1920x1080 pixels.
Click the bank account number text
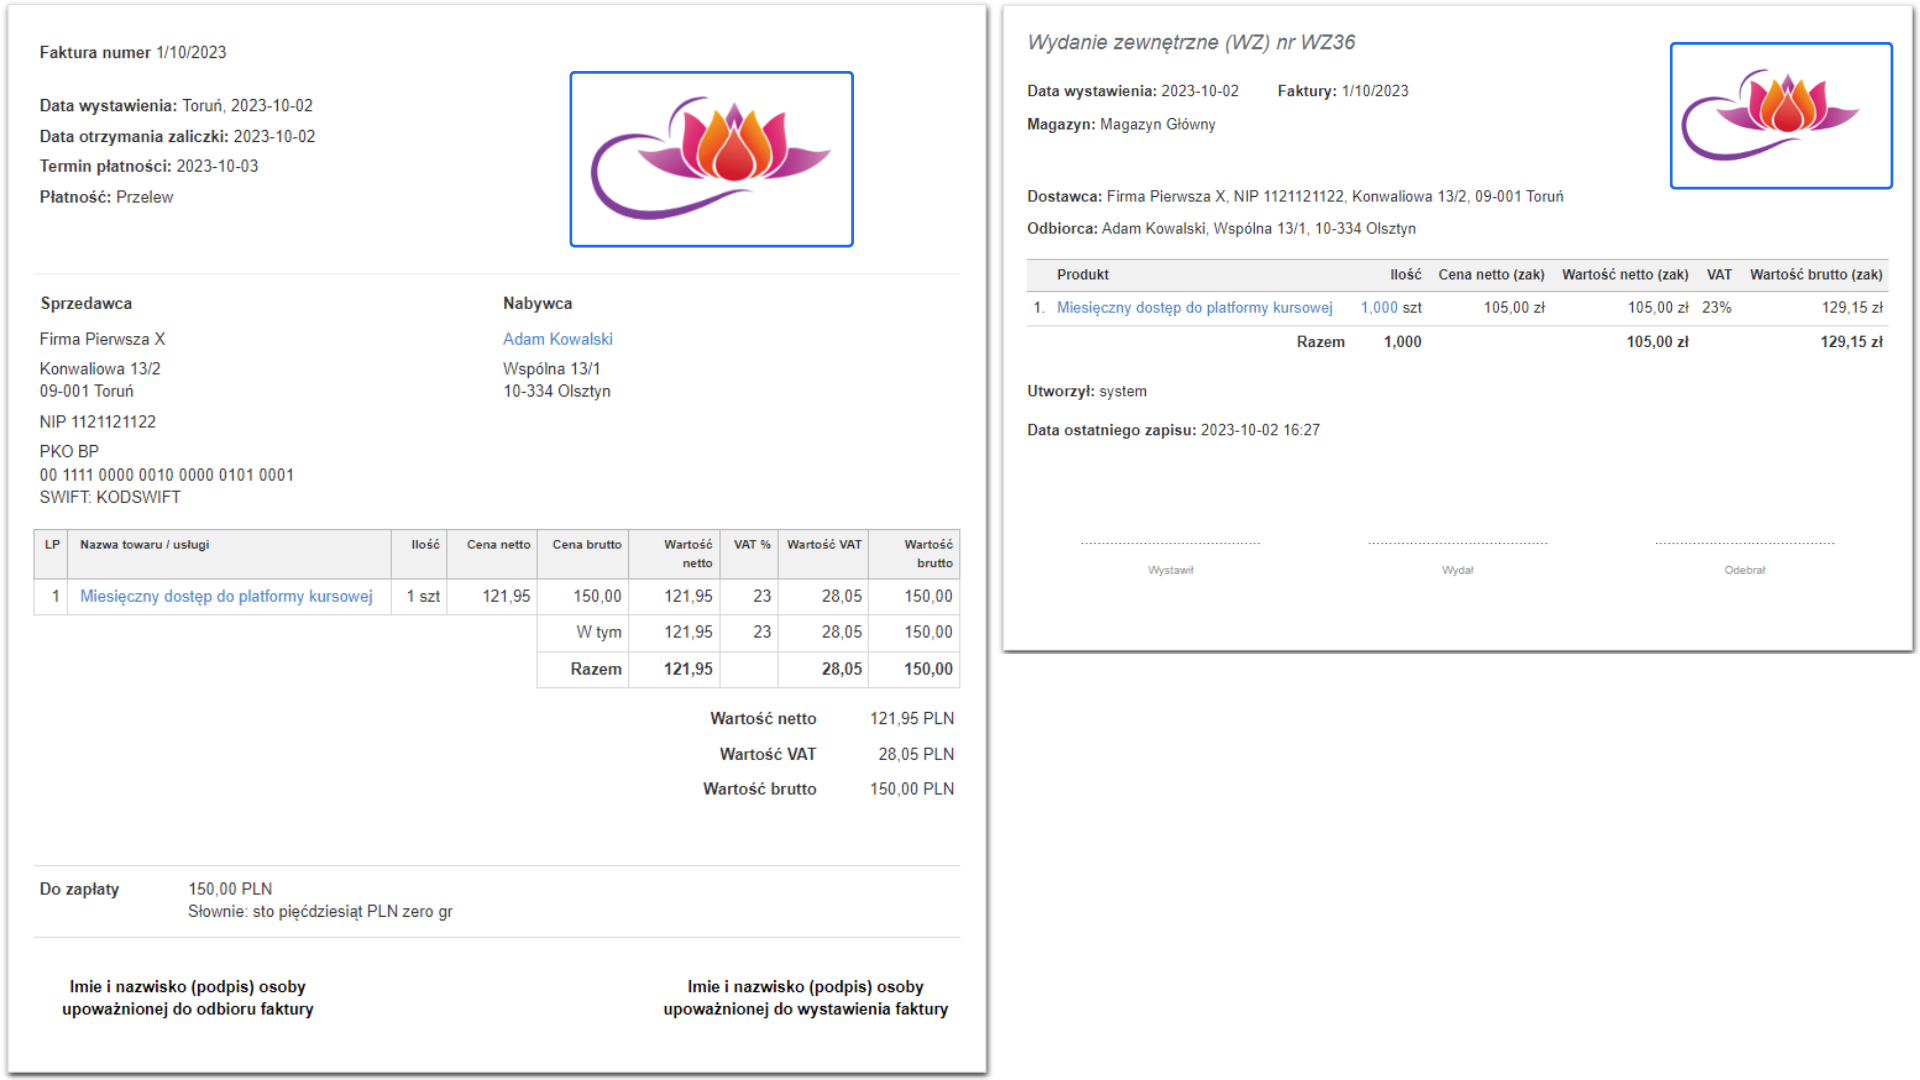coord(167,475)
